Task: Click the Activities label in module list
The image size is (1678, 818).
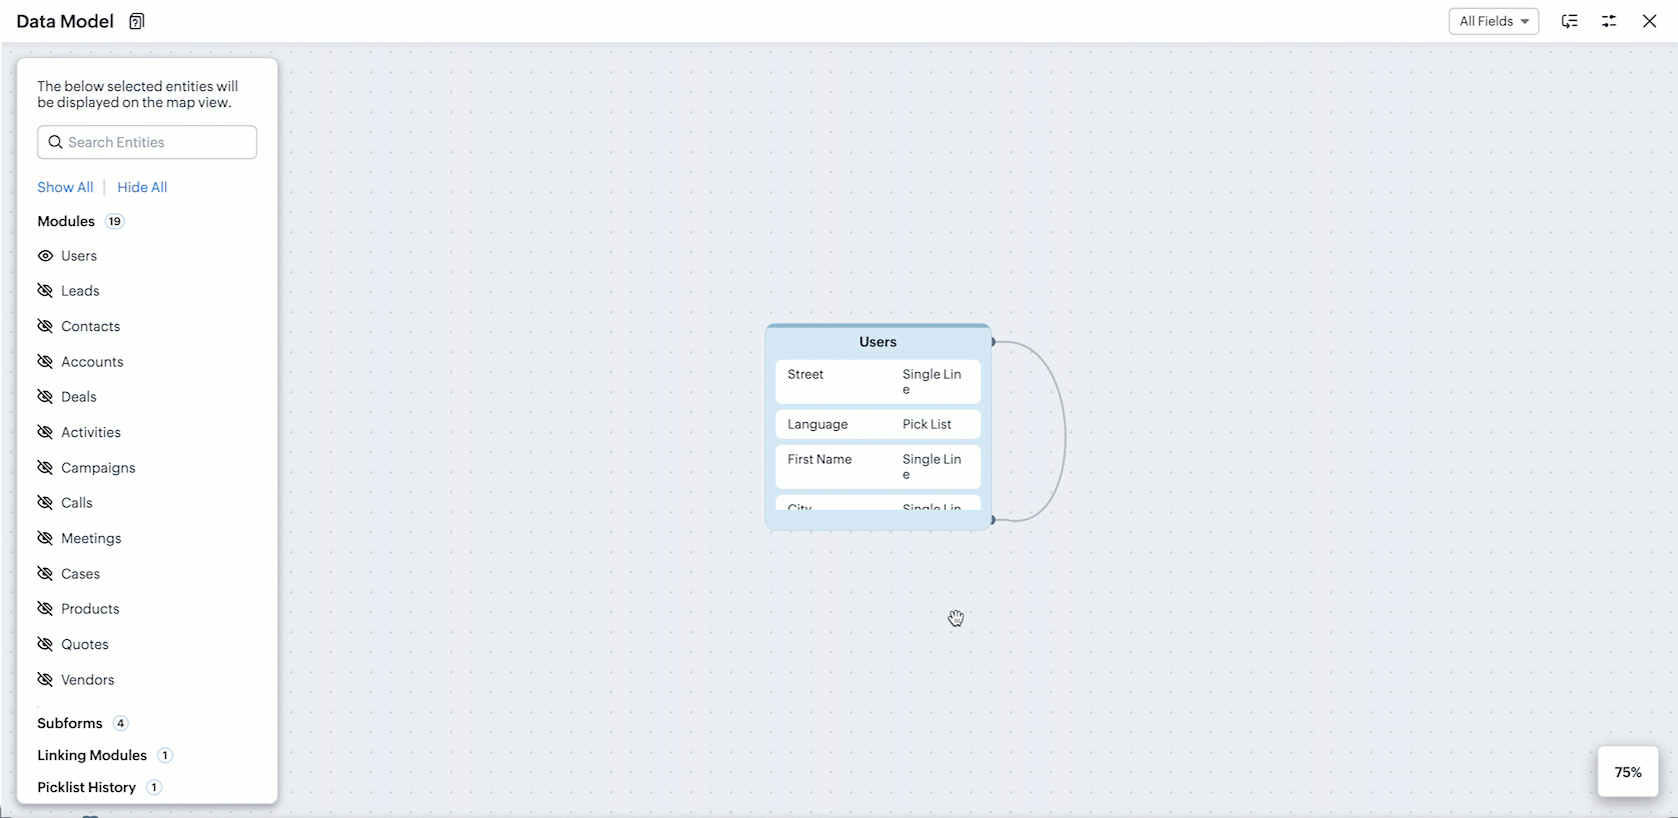Action: [91, 432]
